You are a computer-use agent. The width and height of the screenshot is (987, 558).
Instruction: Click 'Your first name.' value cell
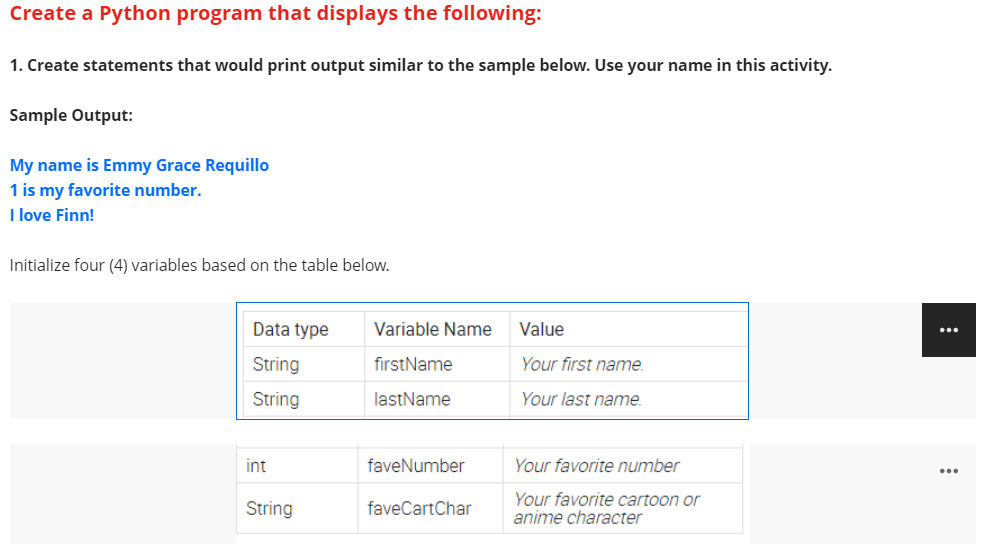(628, 364)
